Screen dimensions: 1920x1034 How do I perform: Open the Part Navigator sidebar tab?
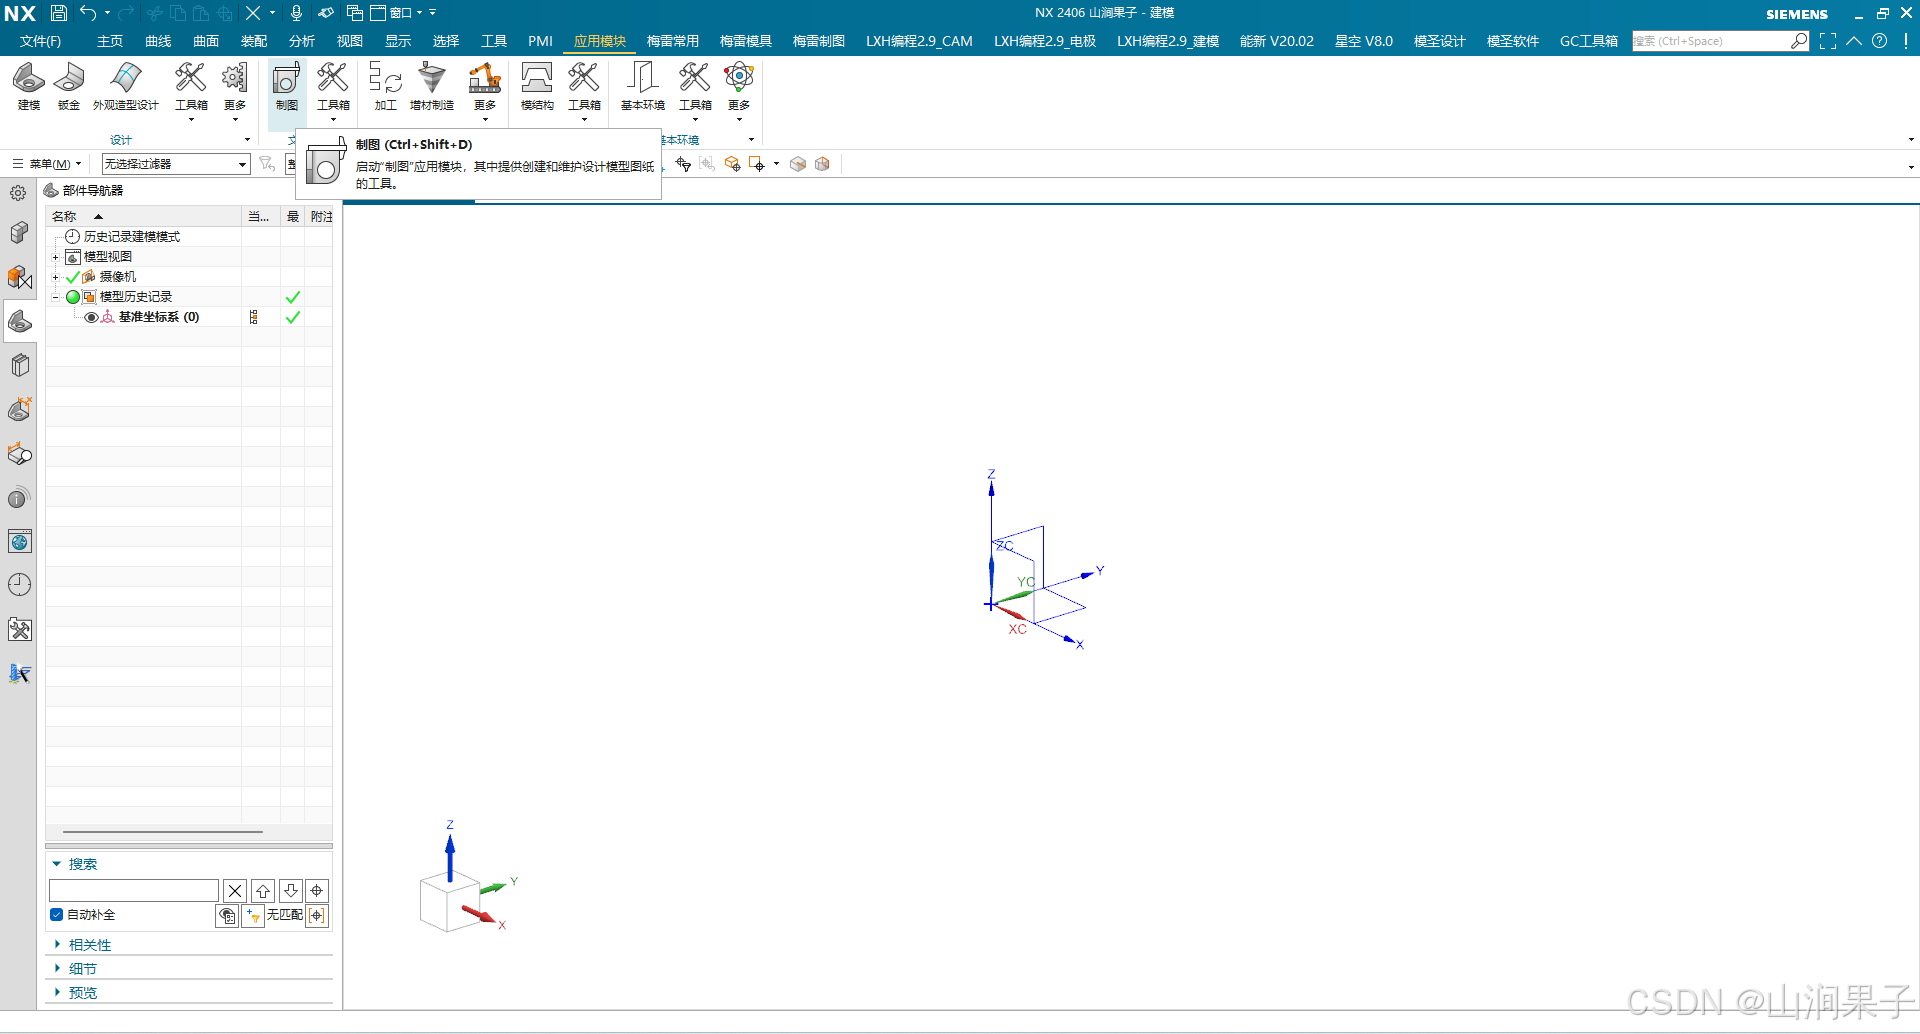pos(20,321)
